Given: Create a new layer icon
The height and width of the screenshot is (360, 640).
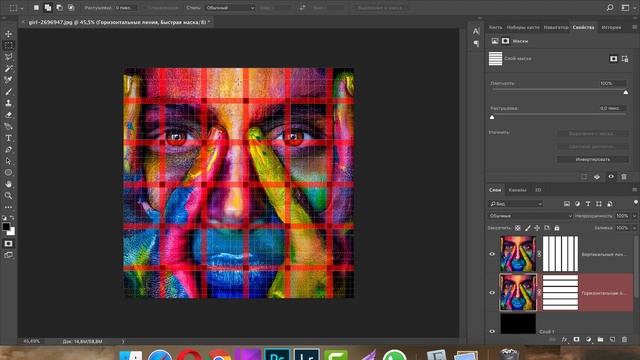Looking at the screenshot, I should point(612,340).
